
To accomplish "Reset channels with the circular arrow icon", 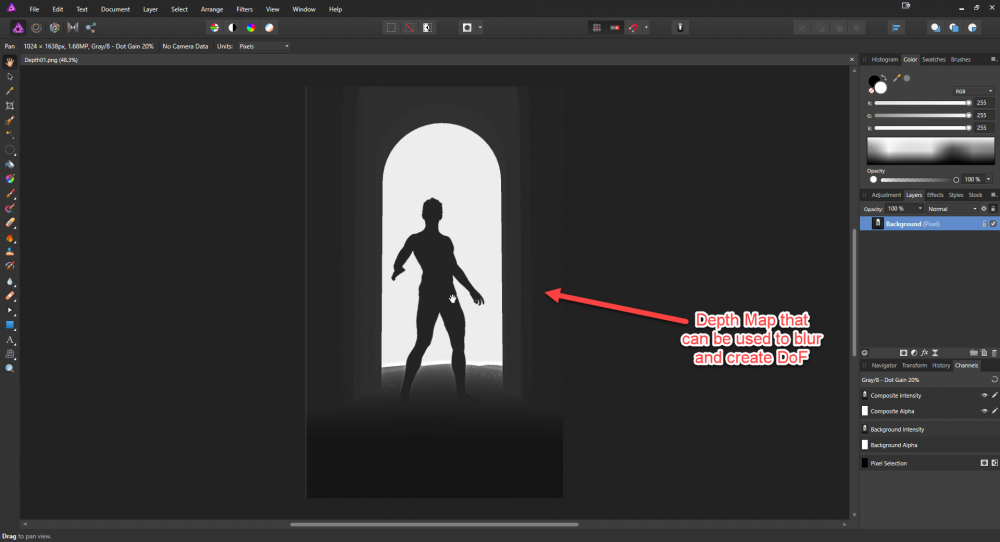I will pyautogui.click(x=994, y=379).
